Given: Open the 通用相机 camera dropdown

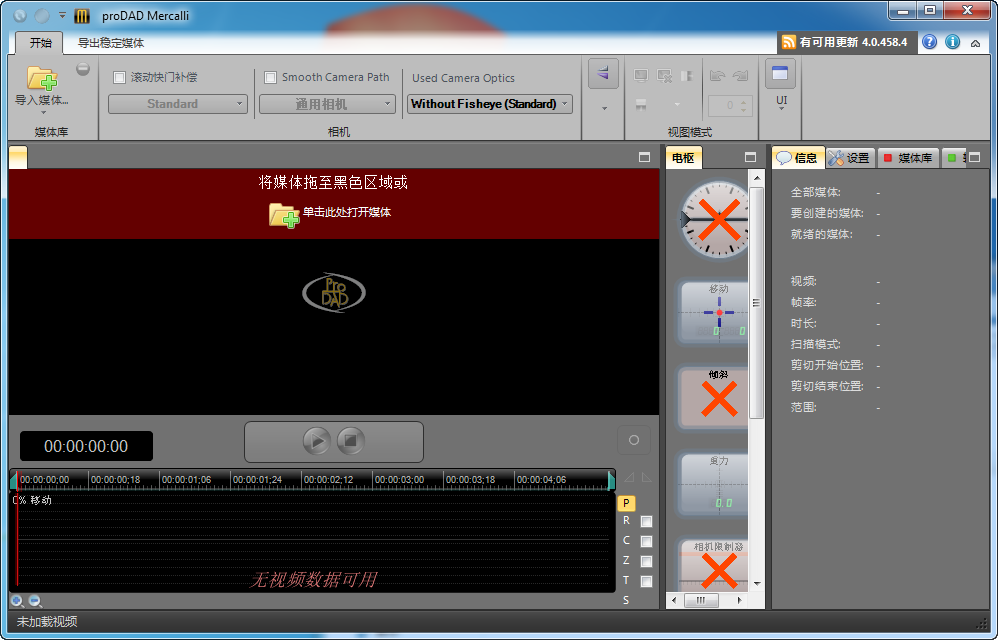Looking at the screenshot, I should click(x=327, y=104).
